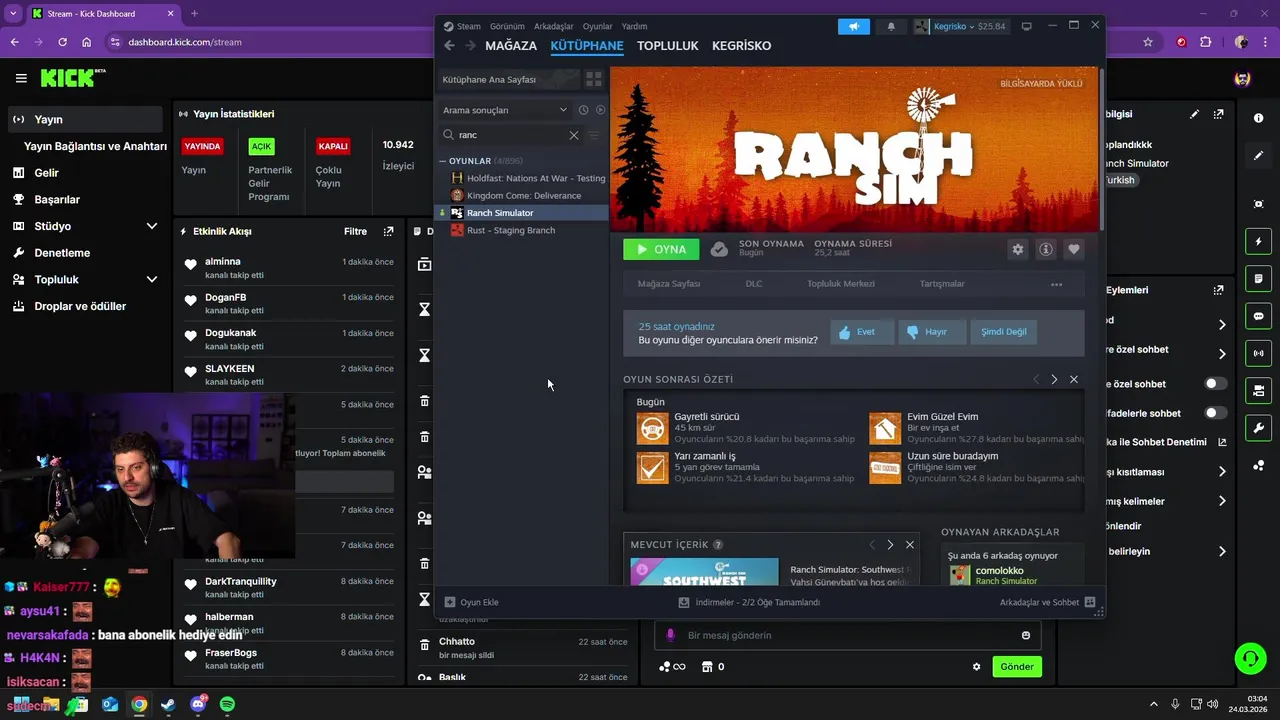Open Discord from Windows taskbar
The image size is (1280, 720).
coord(197,704)
